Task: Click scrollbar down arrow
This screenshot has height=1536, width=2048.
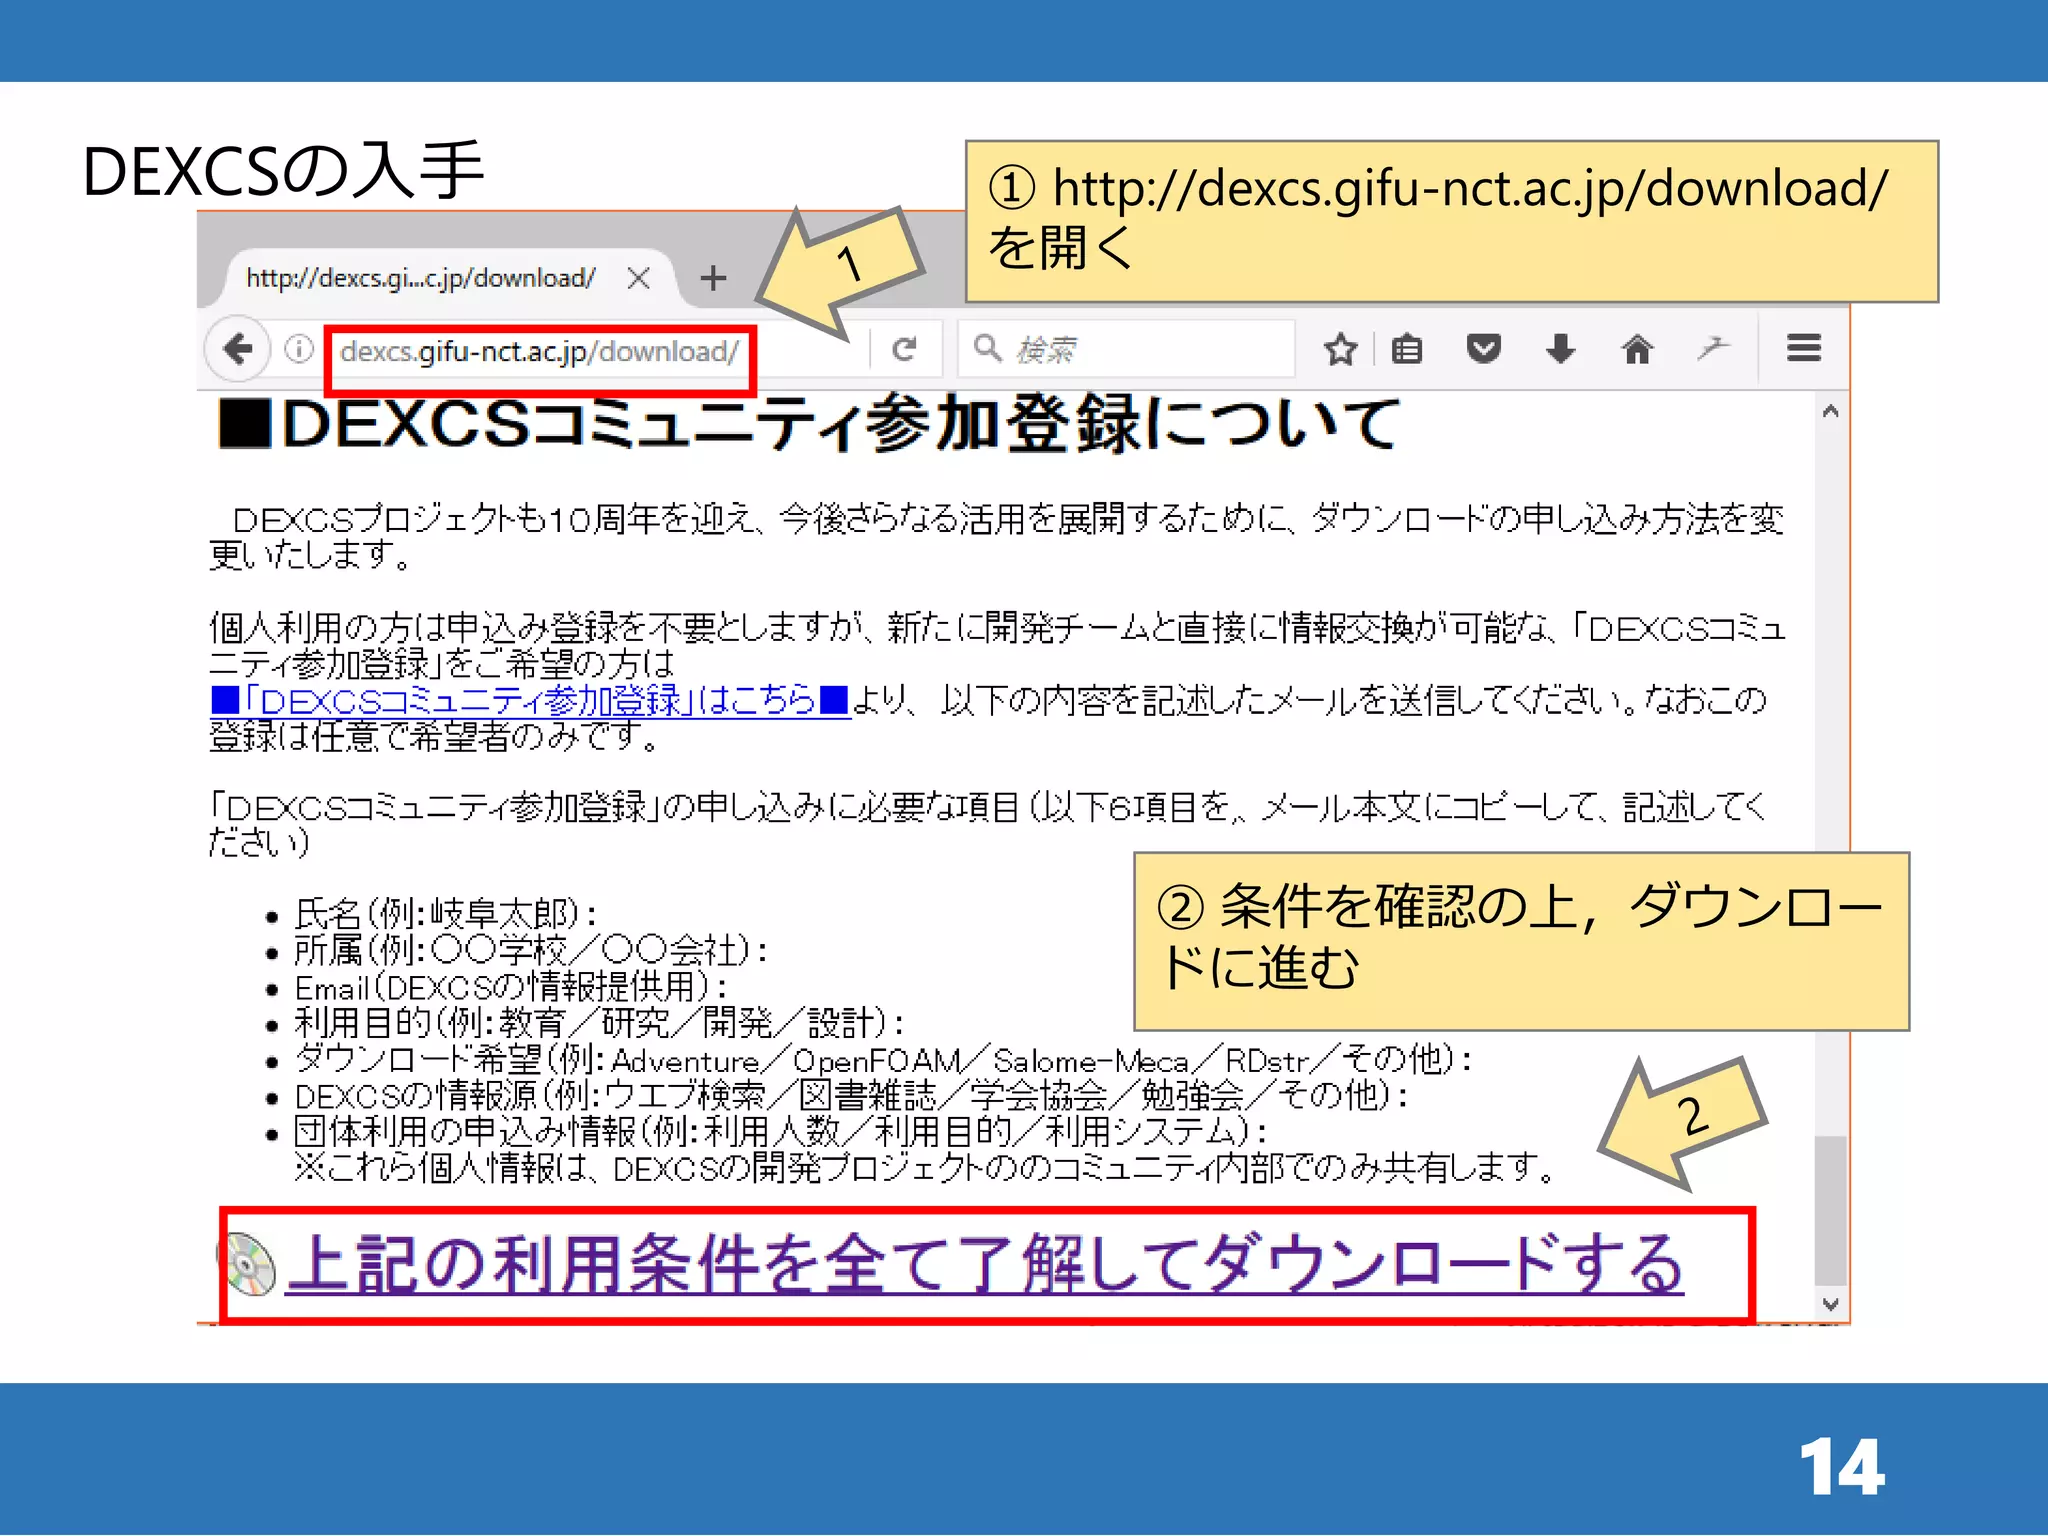Action: [1831, 1304]
